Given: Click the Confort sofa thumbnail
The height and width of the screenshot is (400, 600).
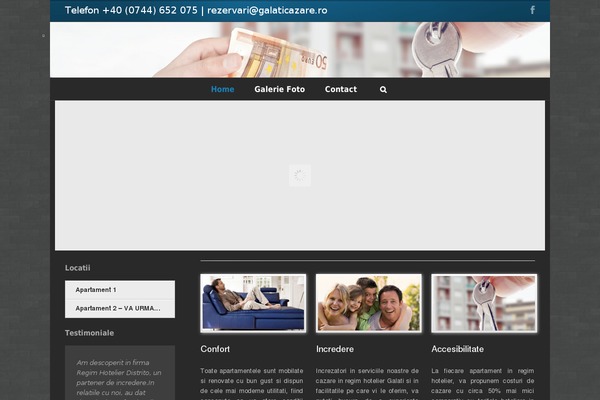Looking at the screenshot, I should click(253, 303).
